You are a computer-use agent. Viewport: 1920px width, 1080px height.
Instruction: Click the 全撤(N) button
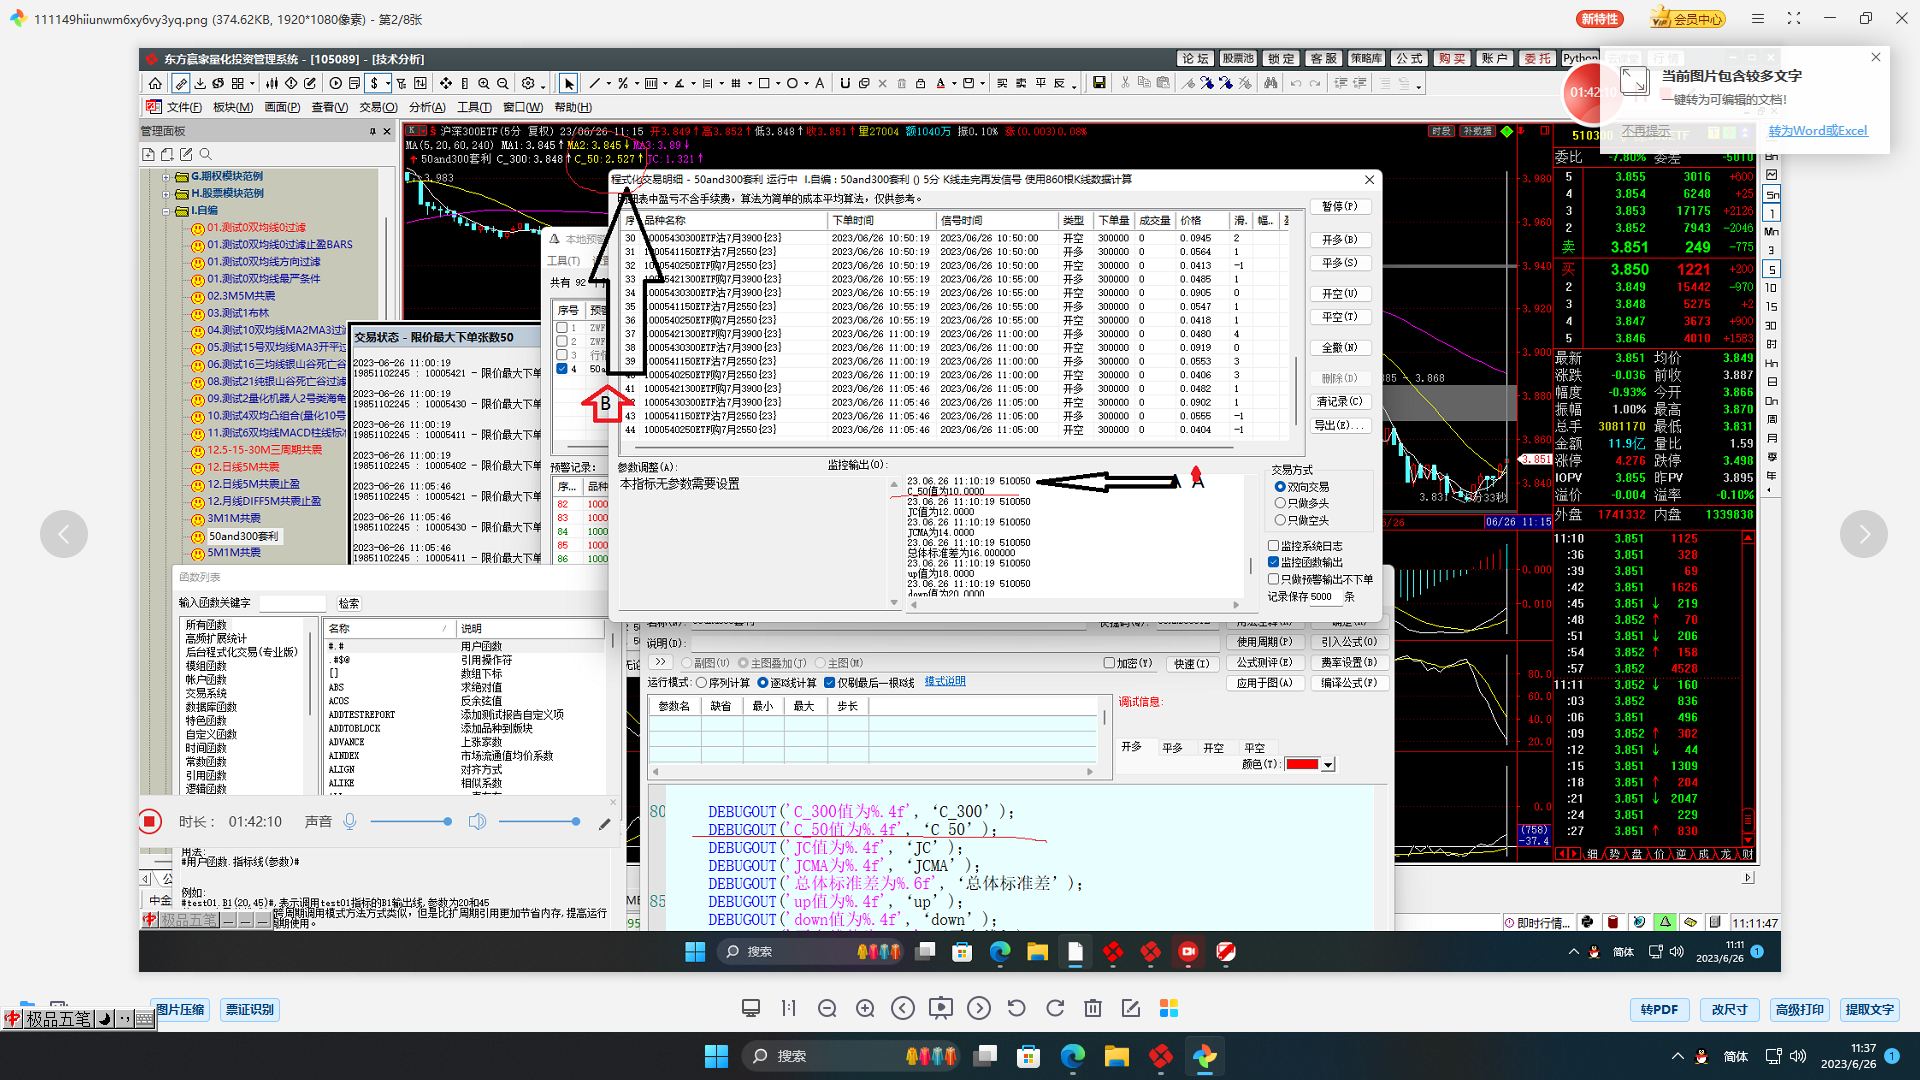tap(1340, 348)
